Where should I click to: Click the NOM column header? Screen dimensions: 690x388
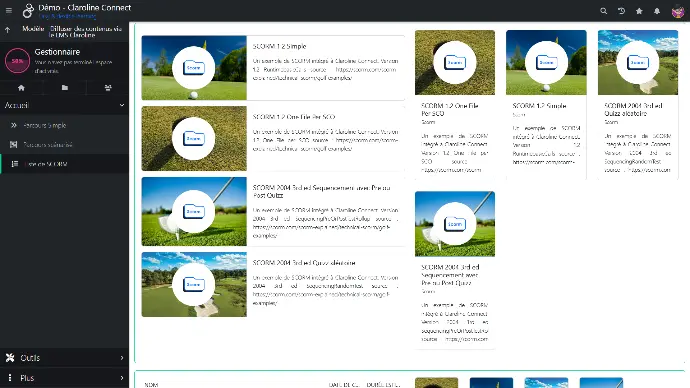[151, 384]
